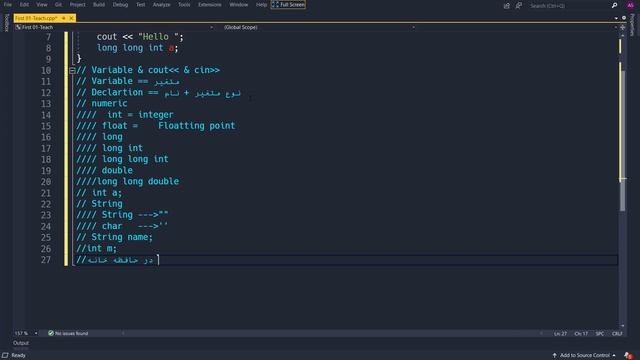The width and height of the screenshot is (640, 360).
Task: Close the First 01-Teach.cpp tab
Action: click(x=71, y=18)
